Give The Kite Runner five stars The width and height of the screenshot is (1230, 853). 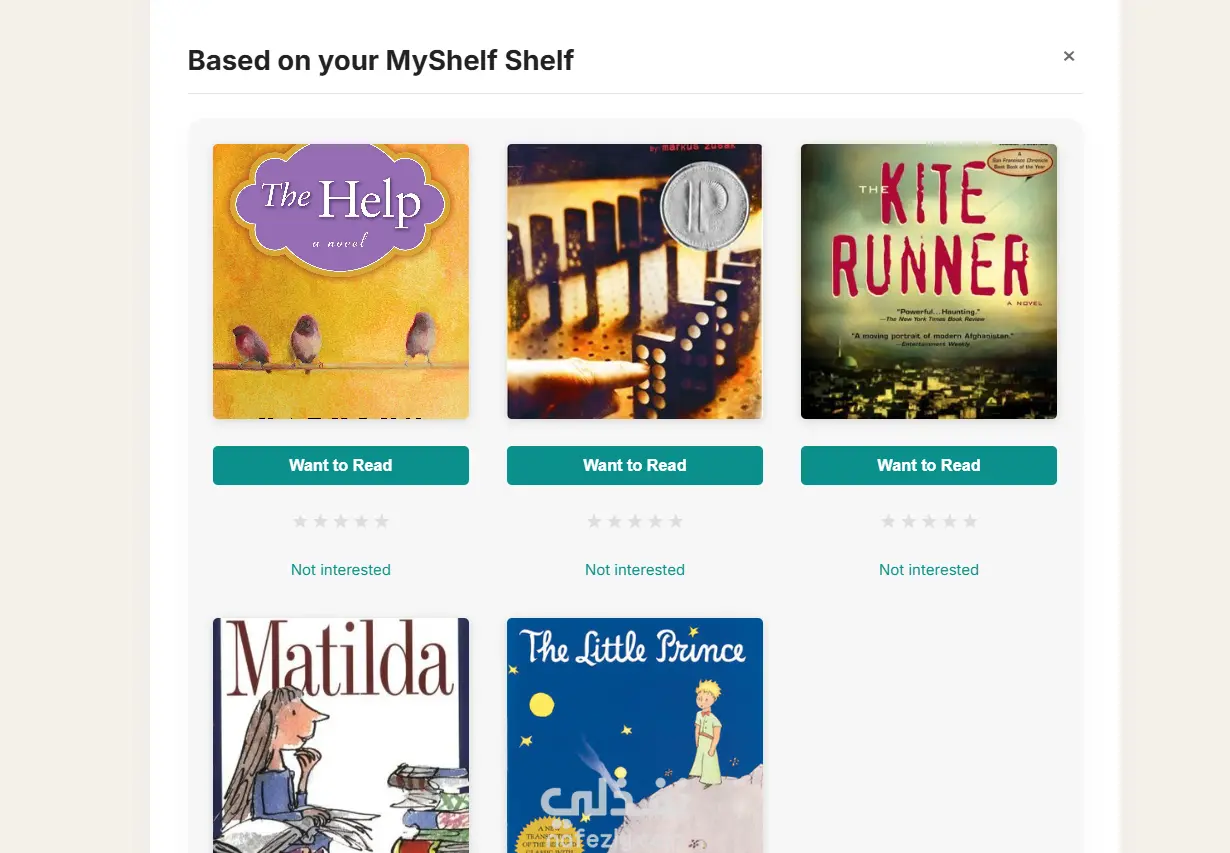pyautogui.click(x=969, y=521)
